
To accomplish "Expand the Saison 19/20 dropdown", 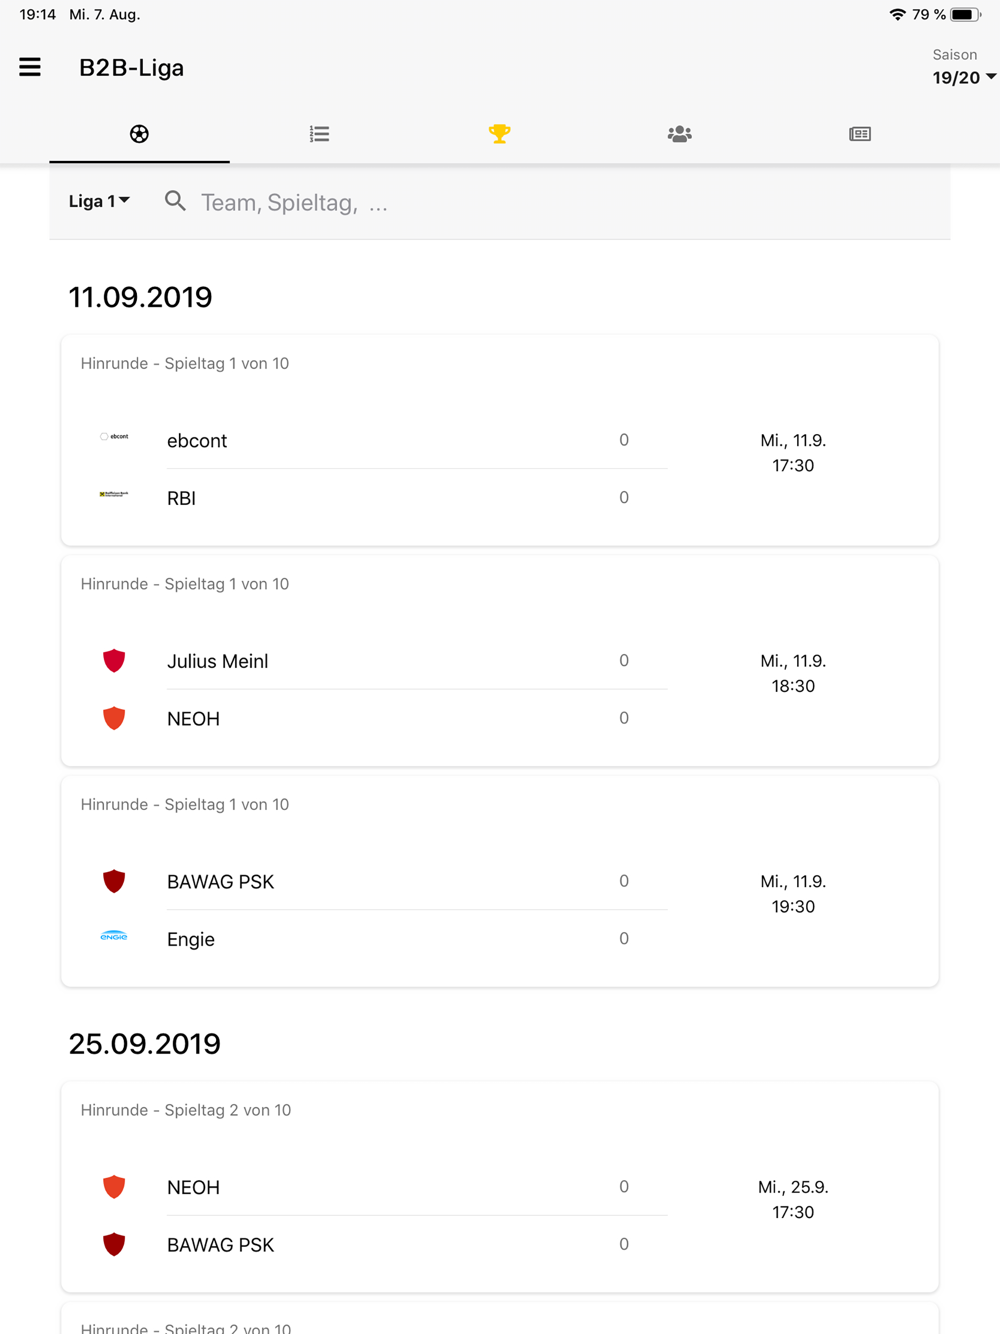I will 963,77.
